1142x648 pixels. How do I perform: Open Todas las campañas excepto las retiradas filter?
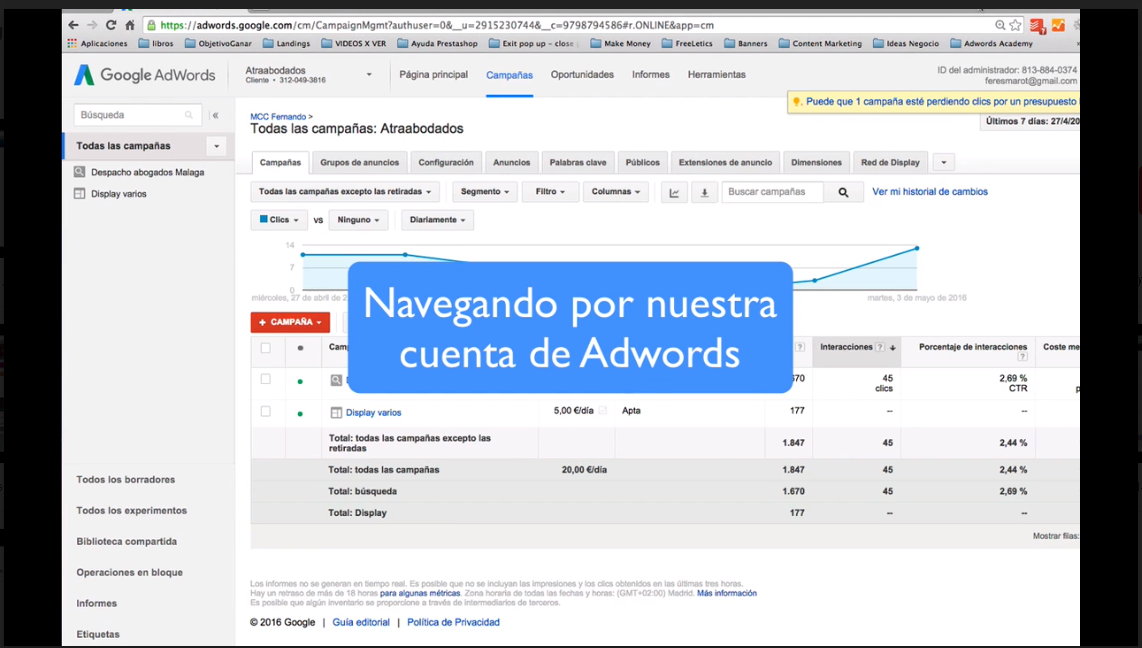tap(344, 191)
